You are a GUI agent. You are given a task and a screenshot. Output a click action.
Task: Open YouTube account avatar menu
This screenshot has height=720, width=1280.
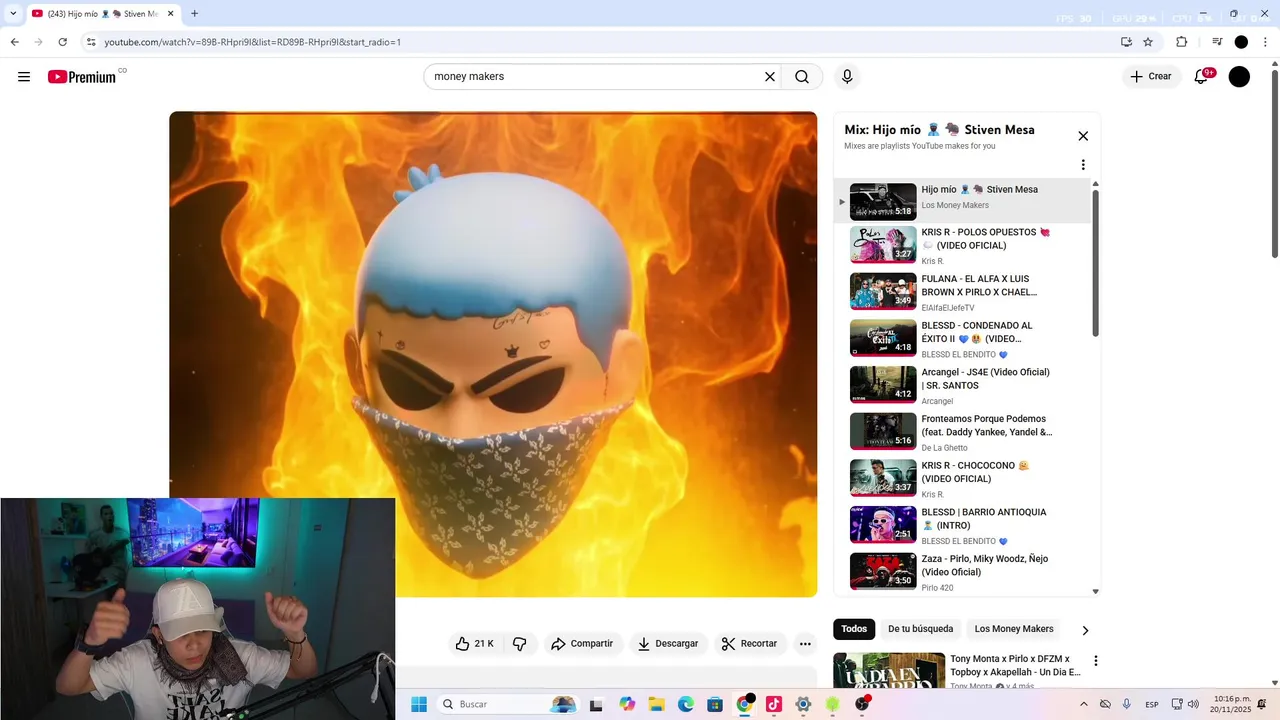click(x=1239, y=77)
